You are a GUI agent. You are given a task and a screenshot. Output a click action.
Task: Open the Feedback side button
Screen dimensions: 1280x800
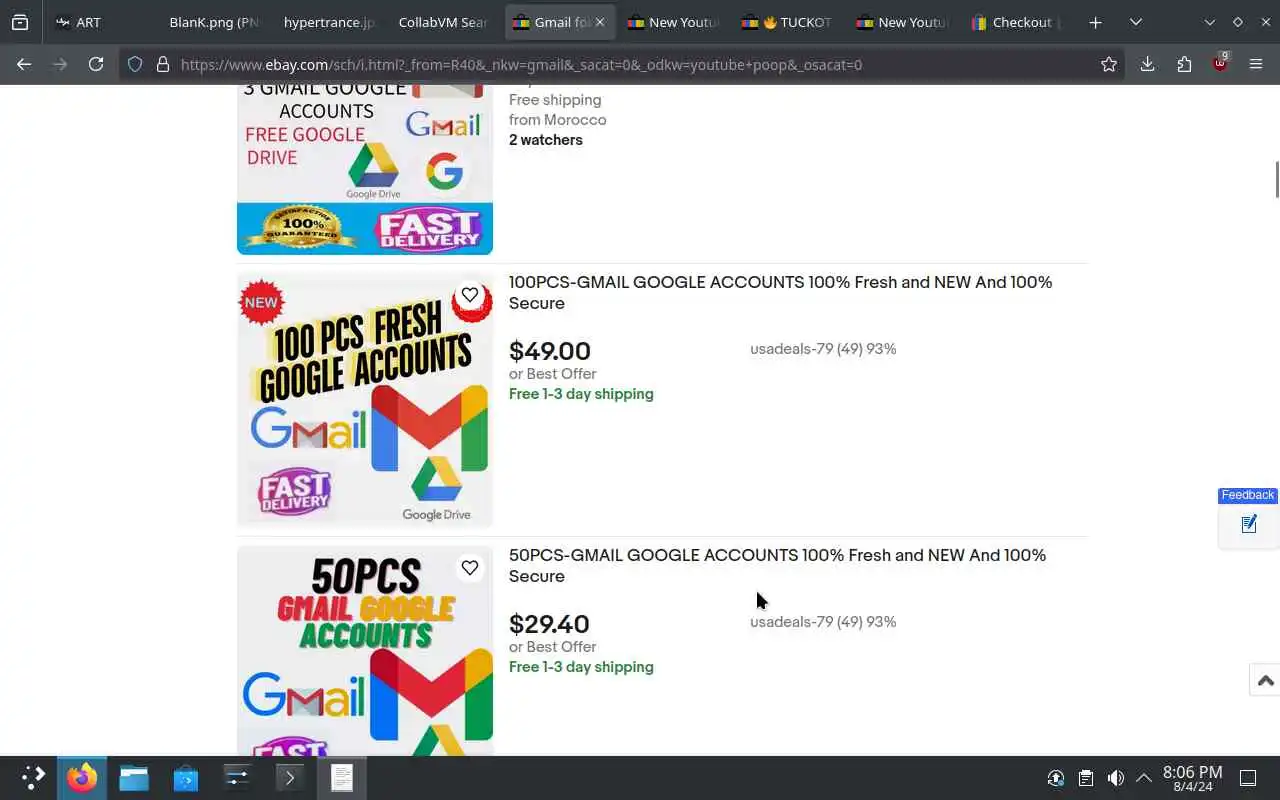tap(1247, 495)
